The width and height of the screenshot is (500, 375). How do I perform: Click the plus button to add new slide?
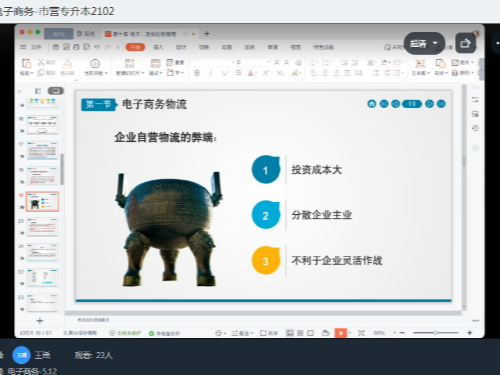coord(40,321)
